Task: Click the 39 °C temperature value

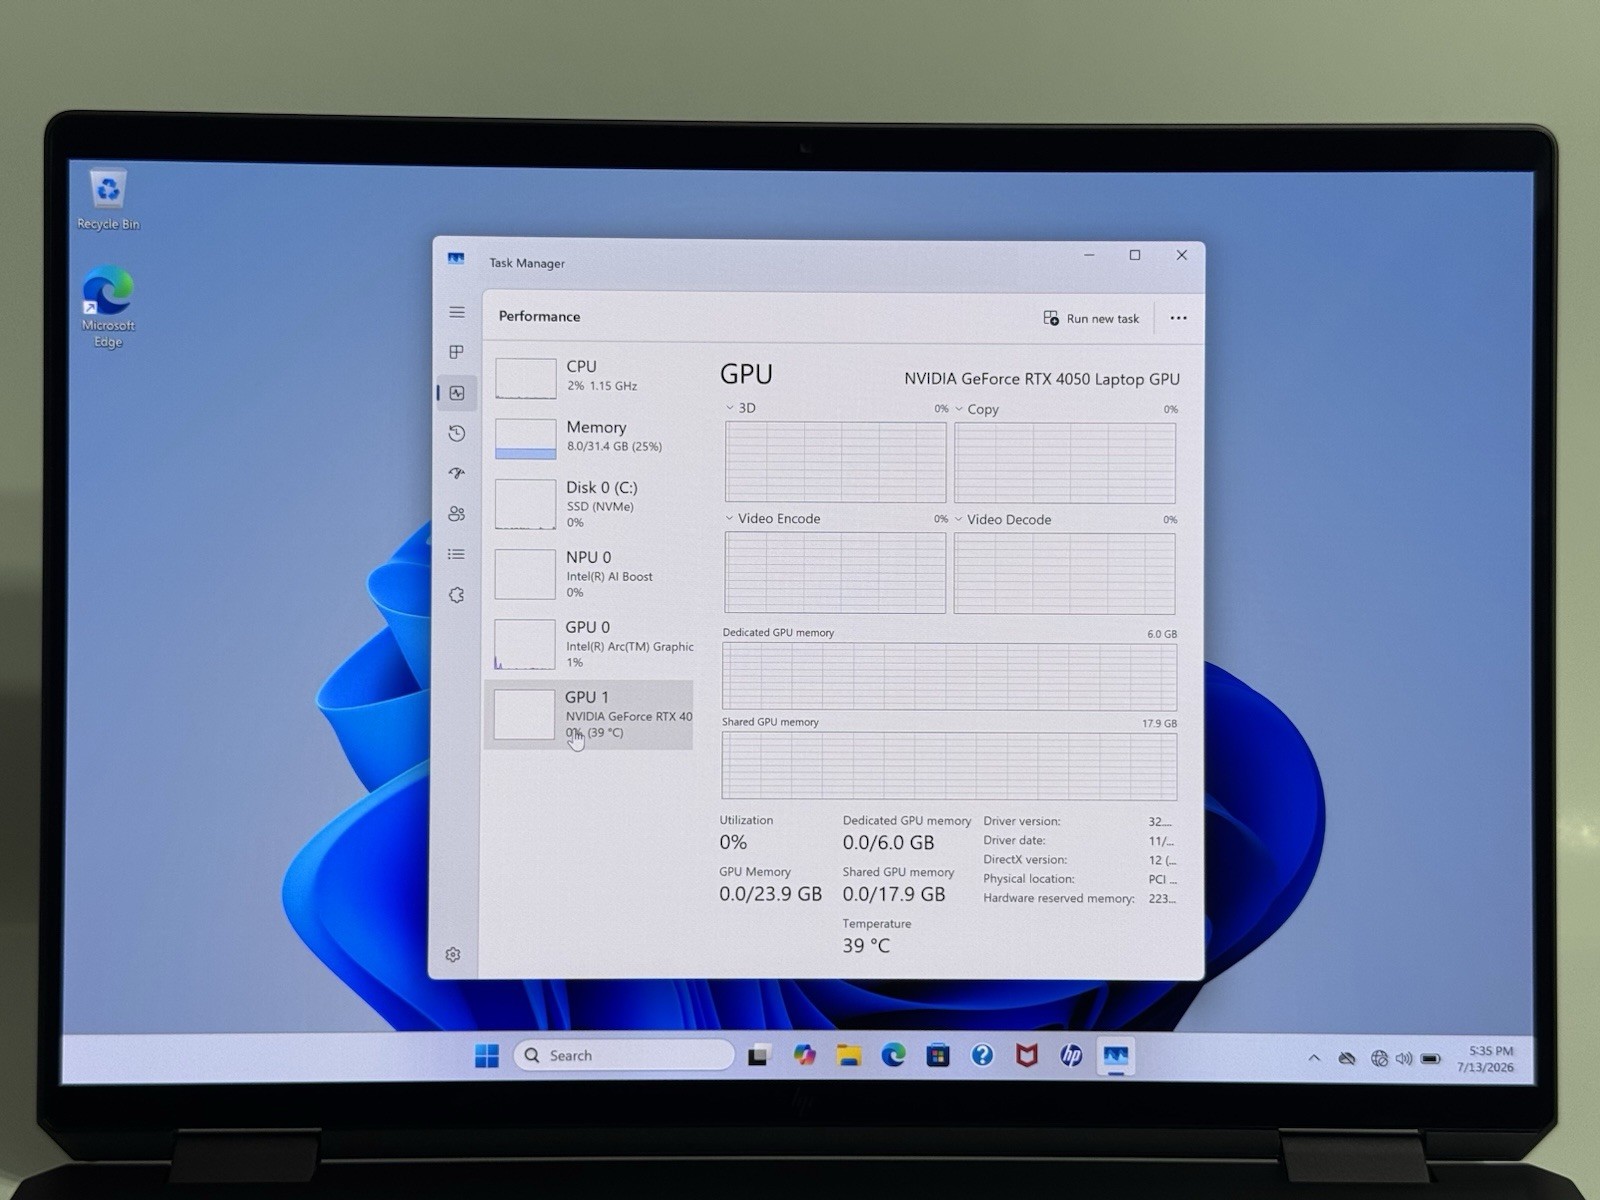Action: click(866, 945)
